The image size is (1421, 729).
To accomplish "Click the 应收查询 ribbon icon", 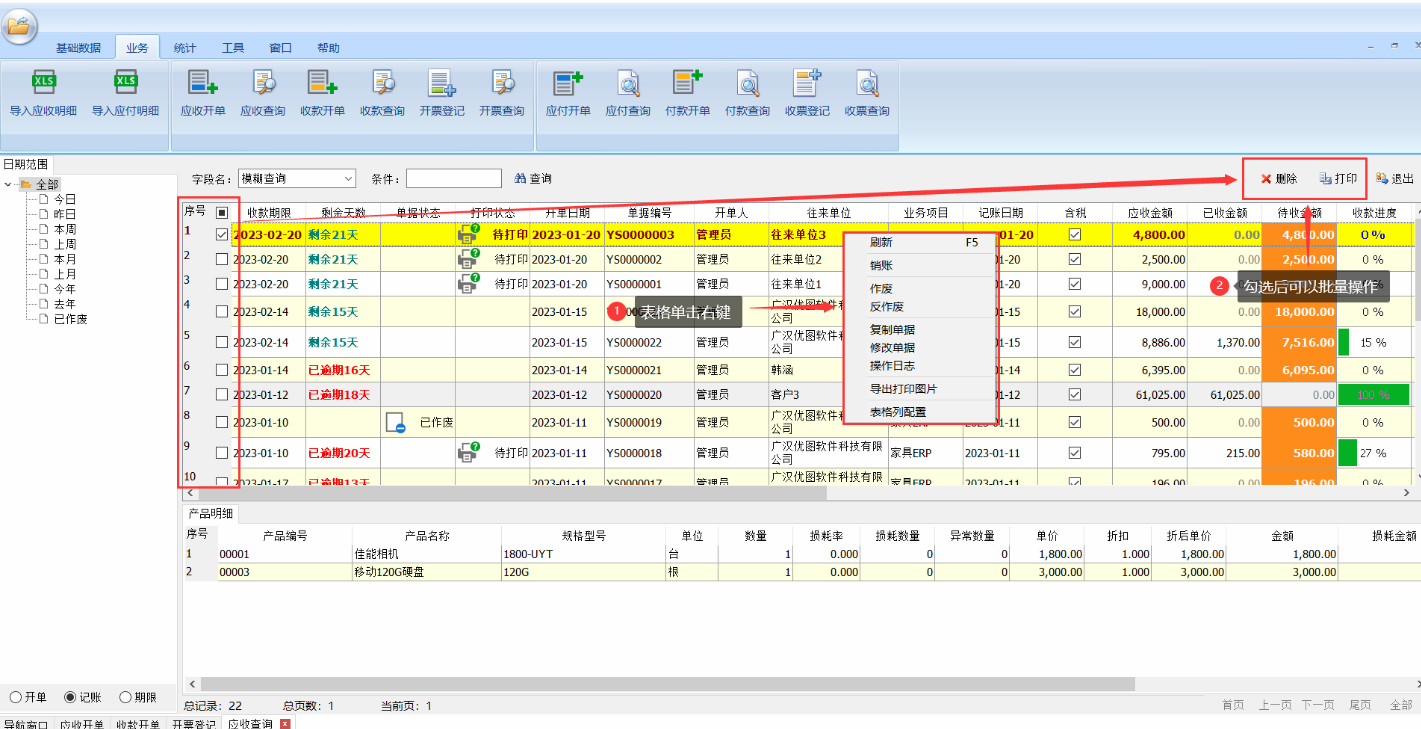I will (263, 83).
